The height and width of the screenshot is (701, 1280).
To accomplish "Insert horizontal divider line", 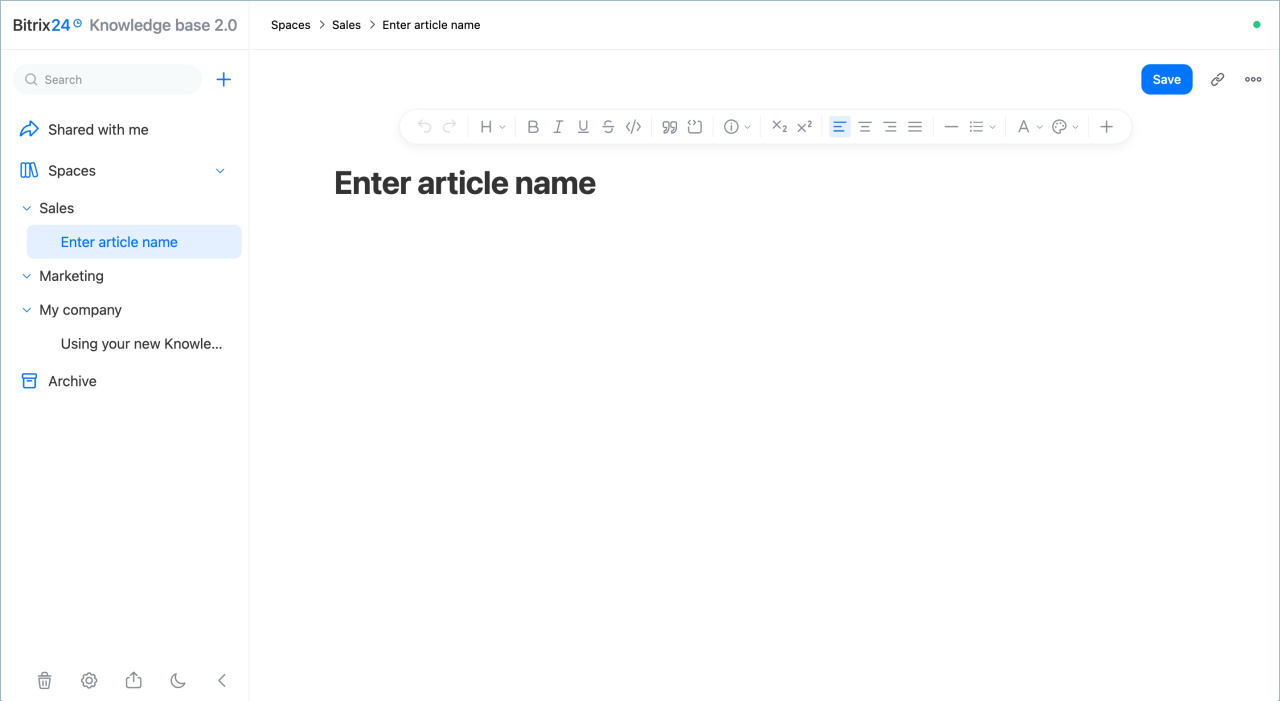I will (x=951, y=127).
